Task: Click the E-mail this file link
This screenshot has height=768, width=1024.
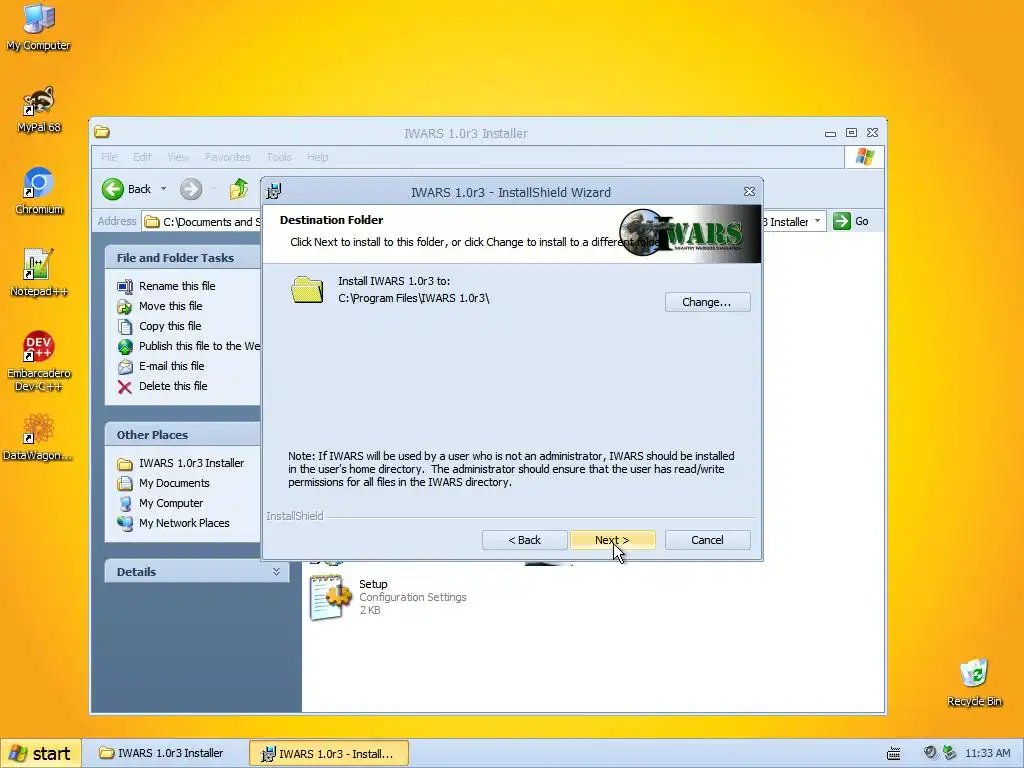Action: coord(171,366)
